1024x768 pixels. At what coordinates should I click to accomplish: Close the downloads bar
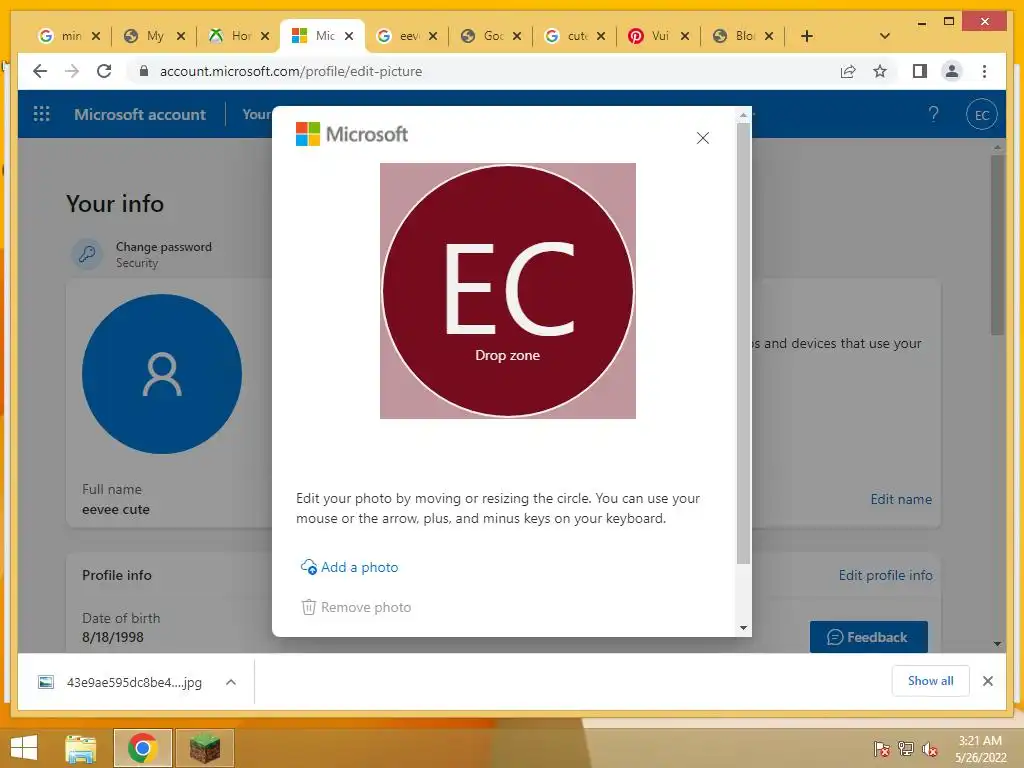point(987,681)
